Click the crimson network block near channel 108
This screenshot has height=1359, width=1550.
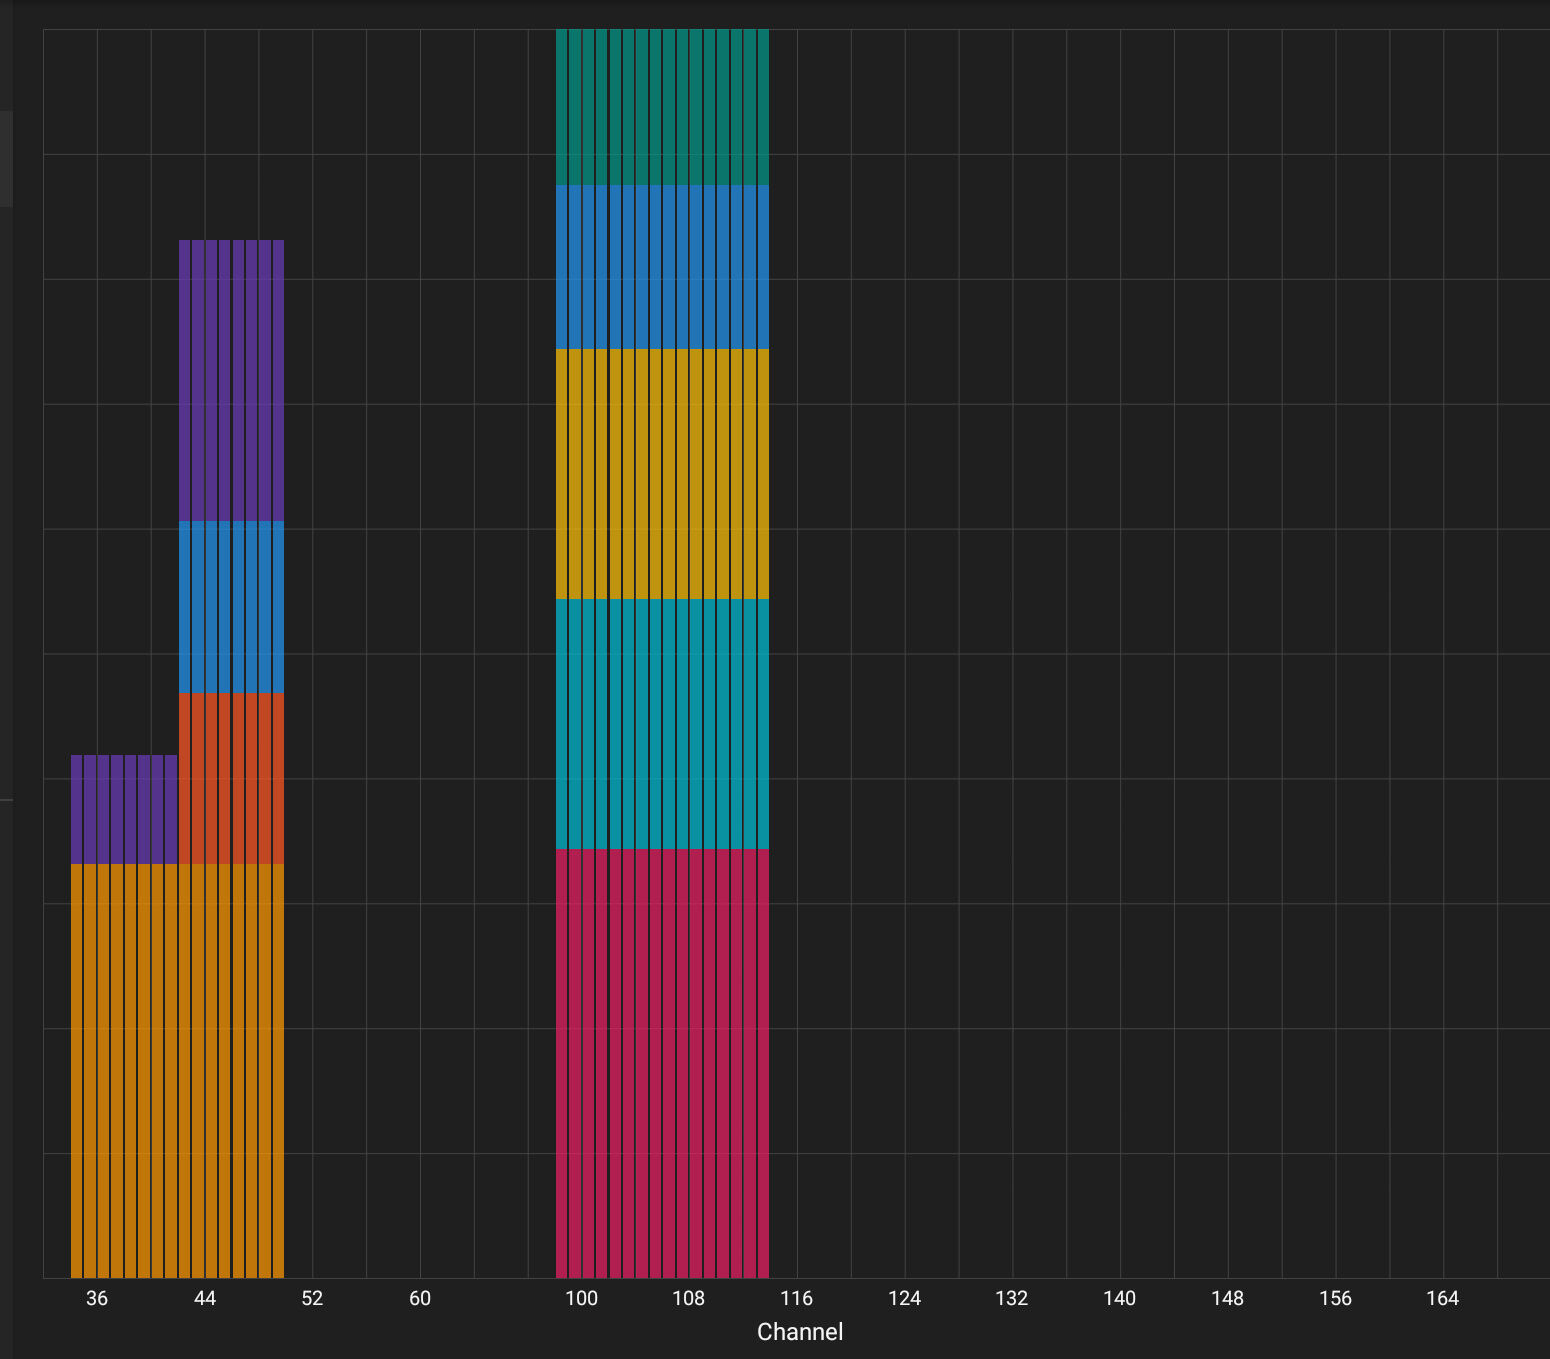click(x=662, y=1063)
